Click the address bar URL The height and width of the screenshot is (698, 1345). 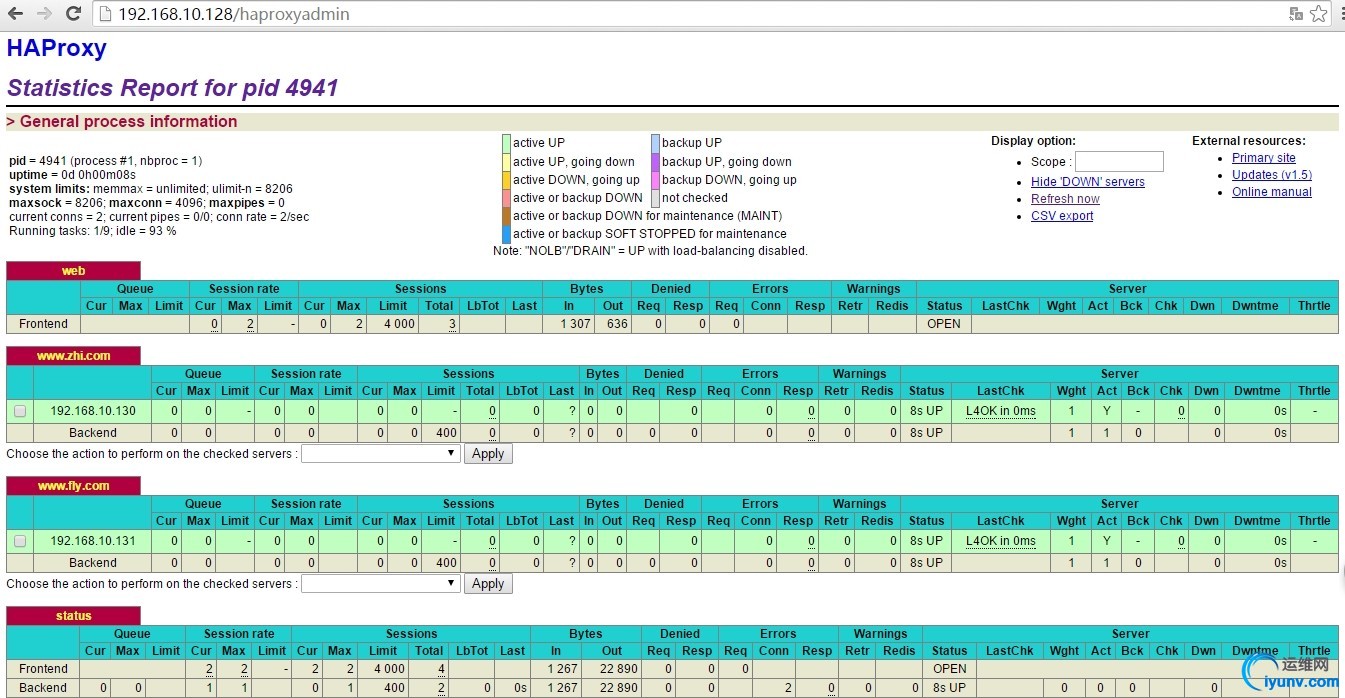pyautogui.click(x=234, y=14)
